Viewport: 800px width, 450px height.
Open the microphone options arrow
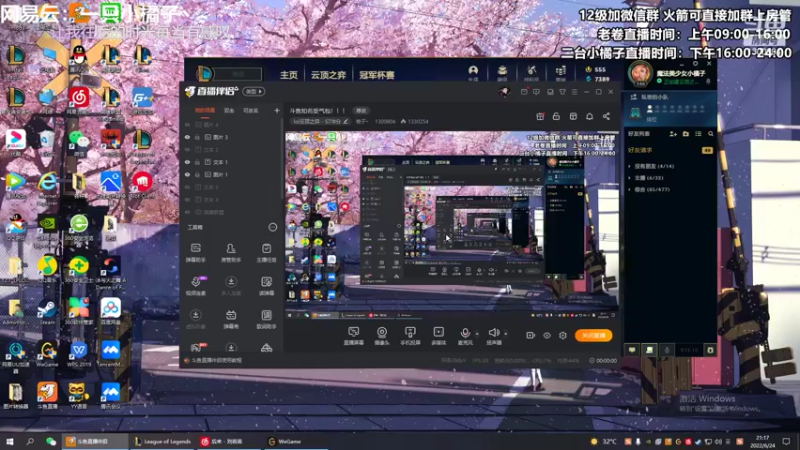(477, 334)
